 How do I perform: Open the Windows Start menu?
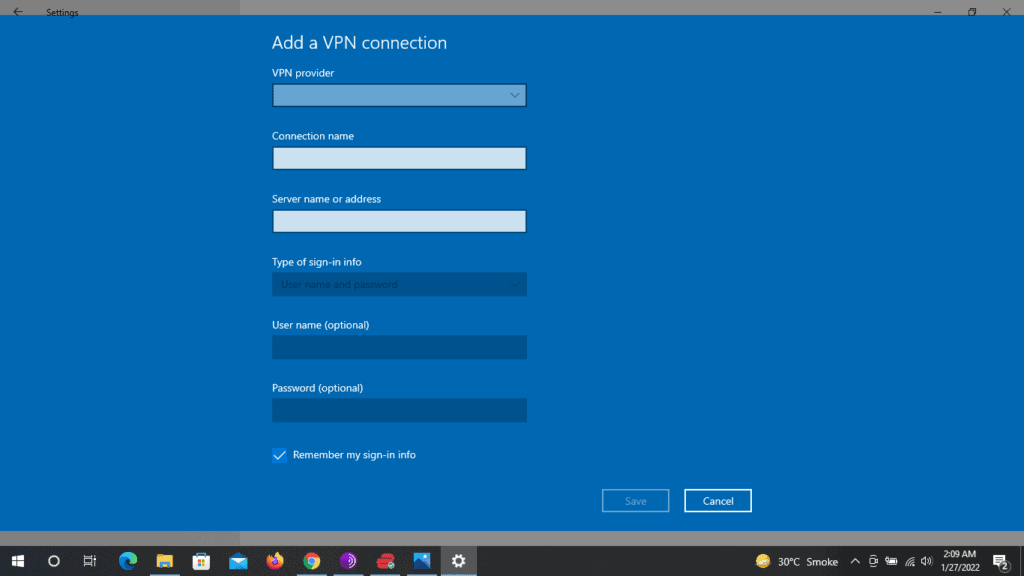click(18, 561)
